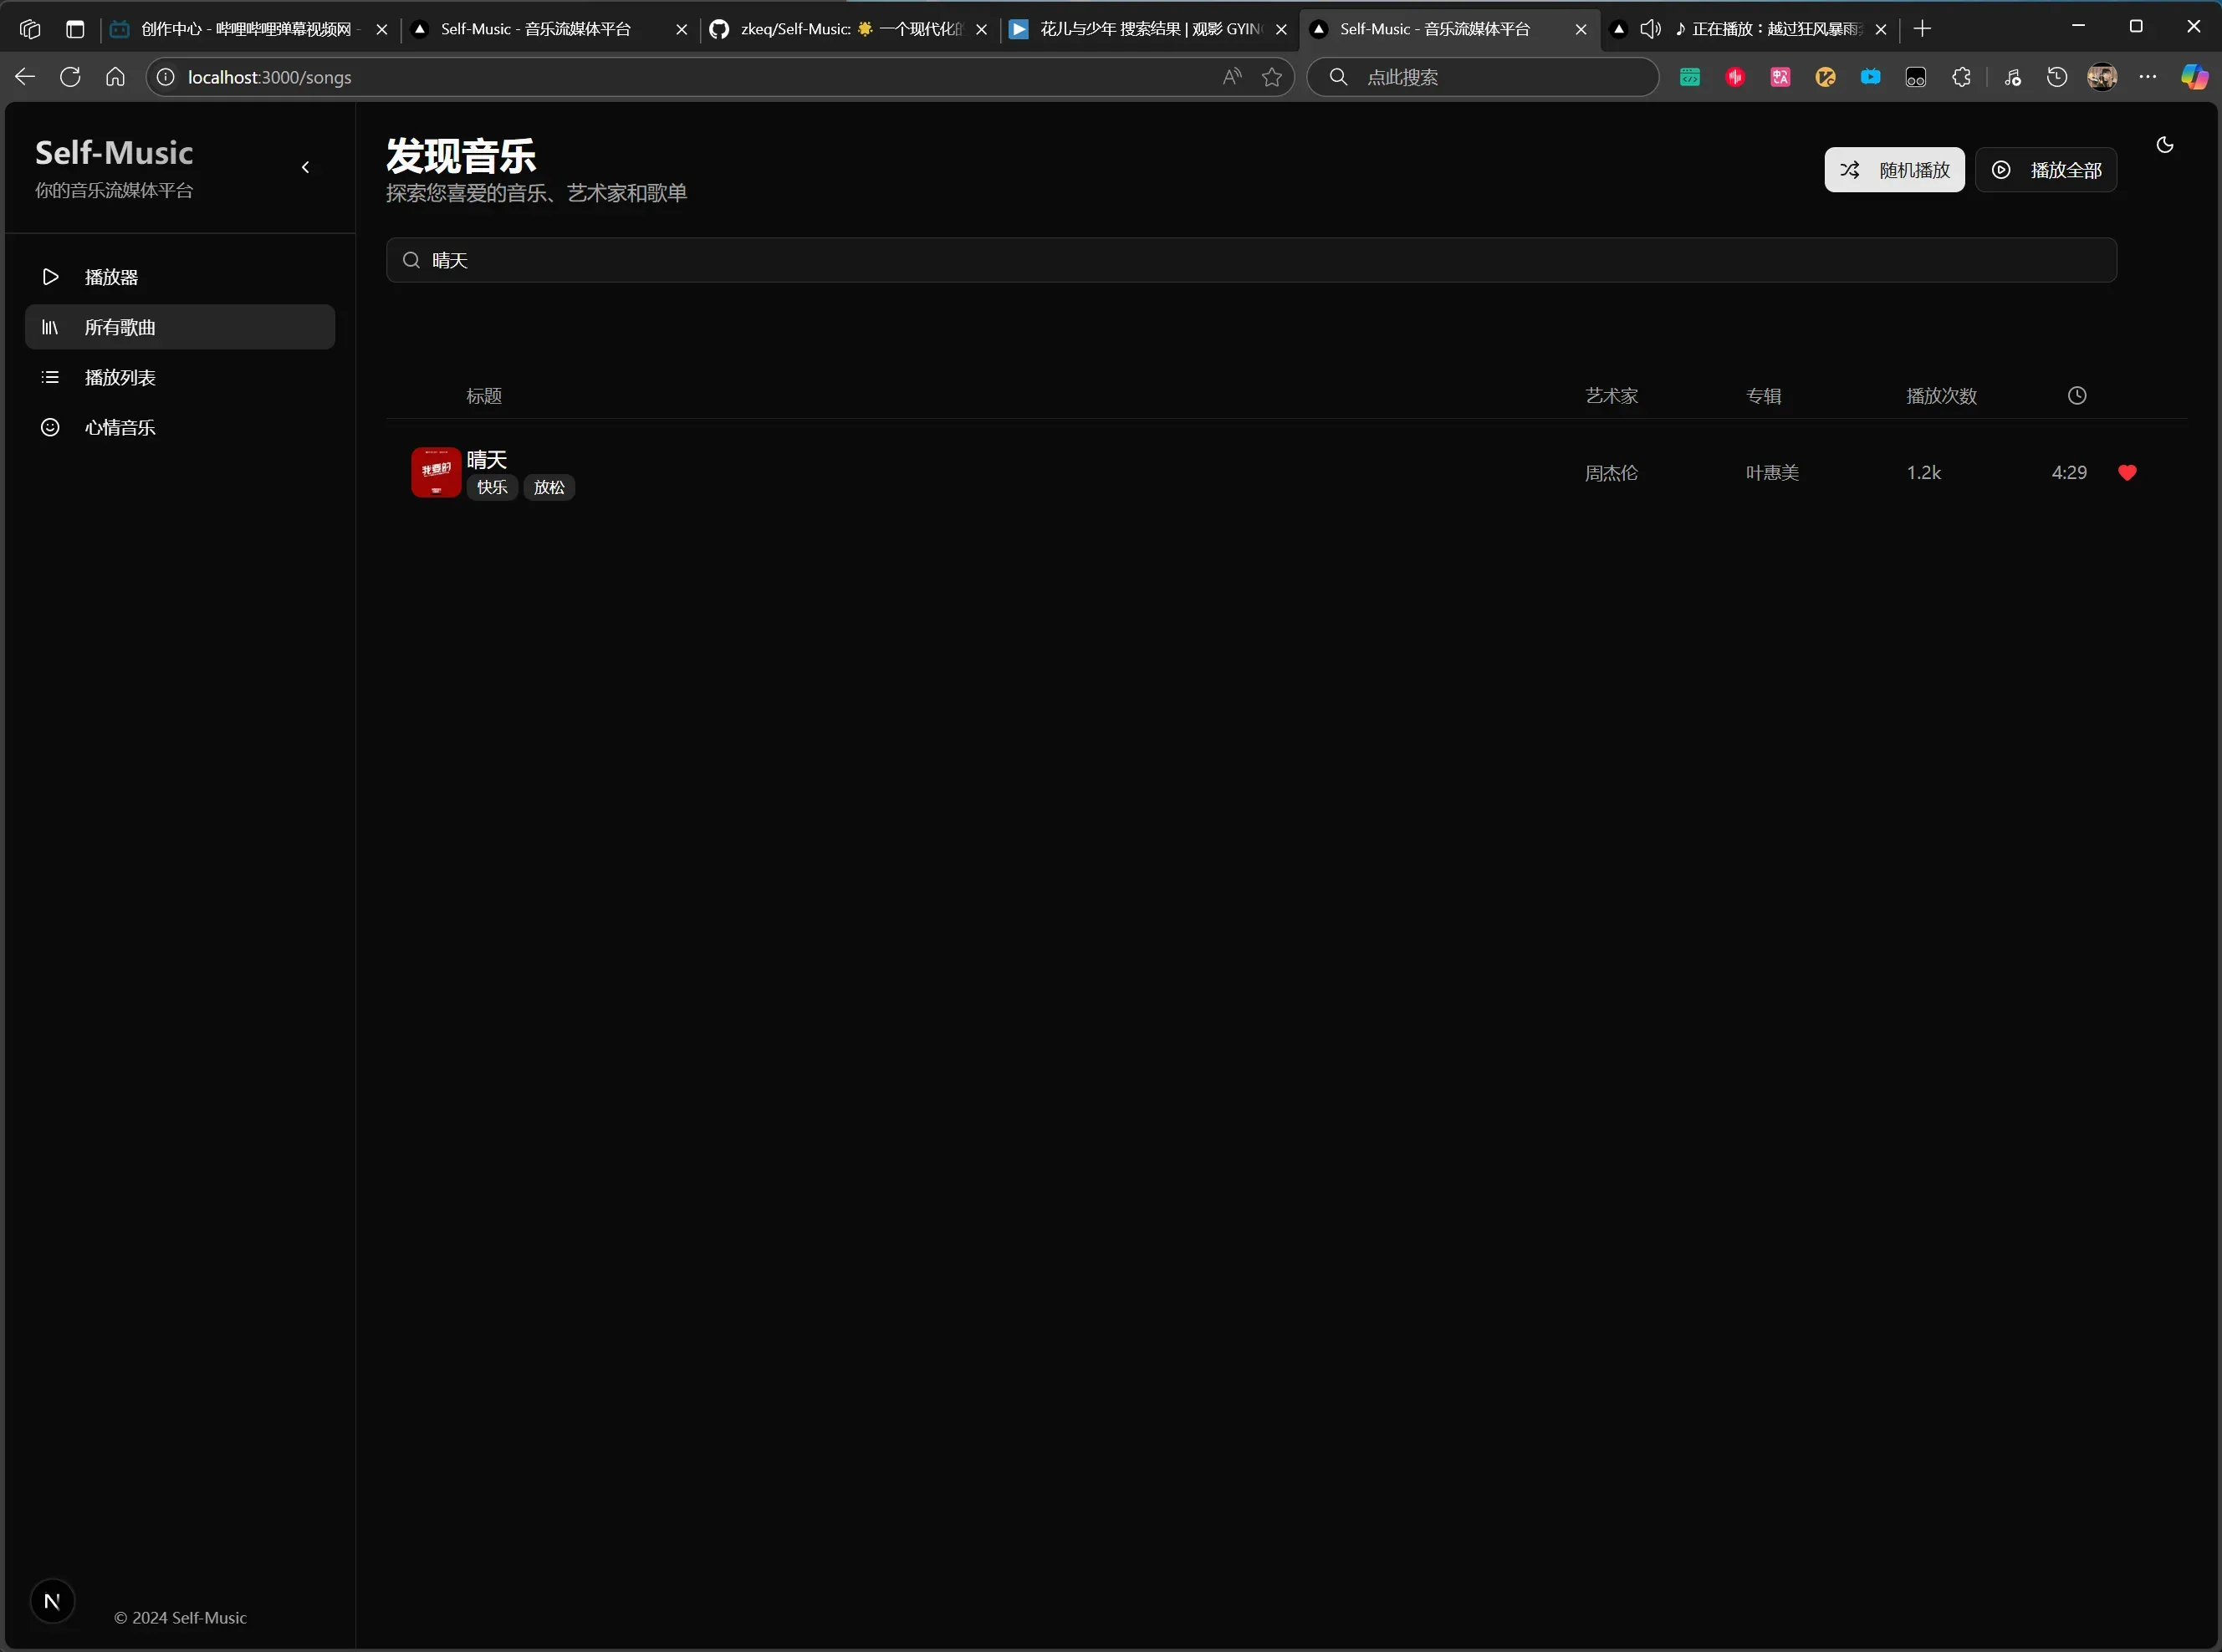Open the browser settings ellipsis menu

(2147, 77)
